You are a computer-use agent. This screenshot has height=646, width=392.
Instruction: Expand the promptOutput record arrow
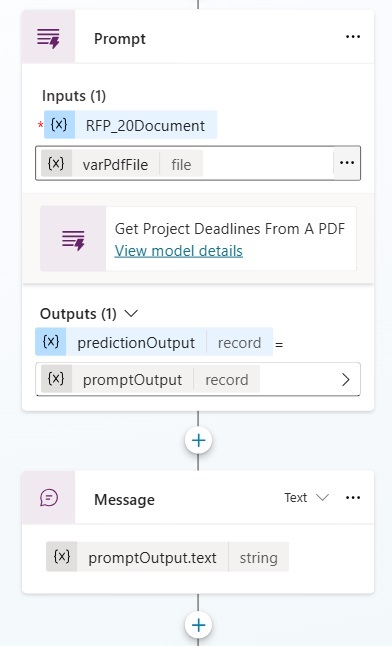coord(346,379)
